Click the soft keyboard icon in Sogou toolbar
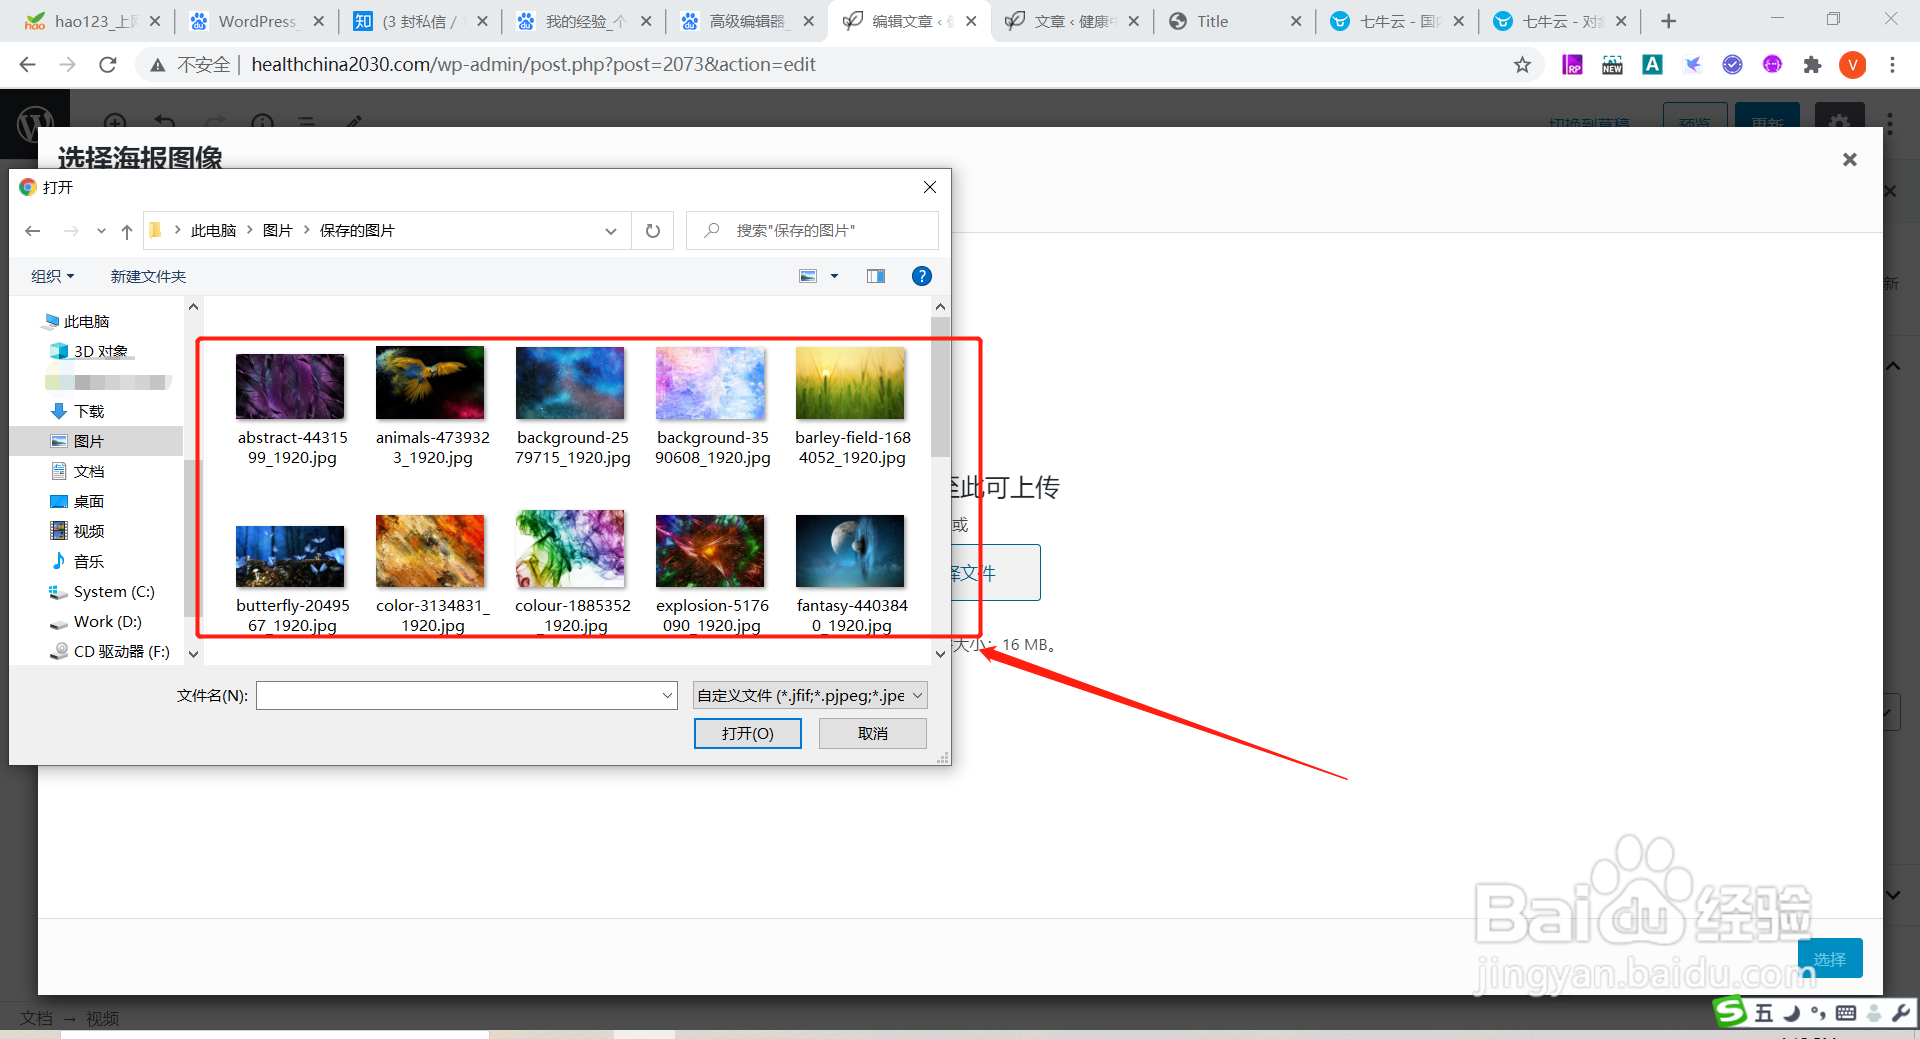 pos(1846,1013)
